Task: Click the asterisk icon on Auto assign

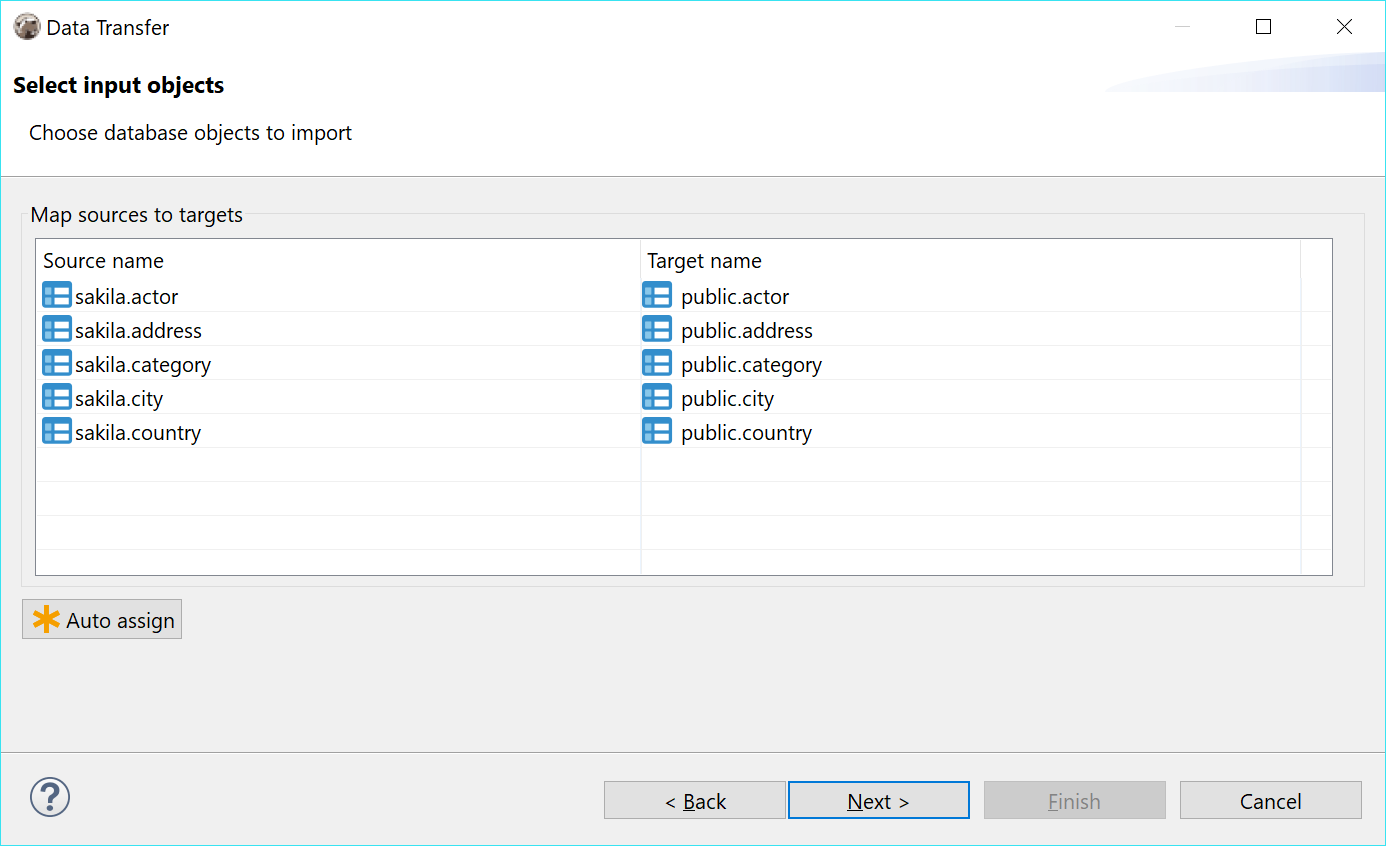Action: pyautogui.click(x=45, y=618)
